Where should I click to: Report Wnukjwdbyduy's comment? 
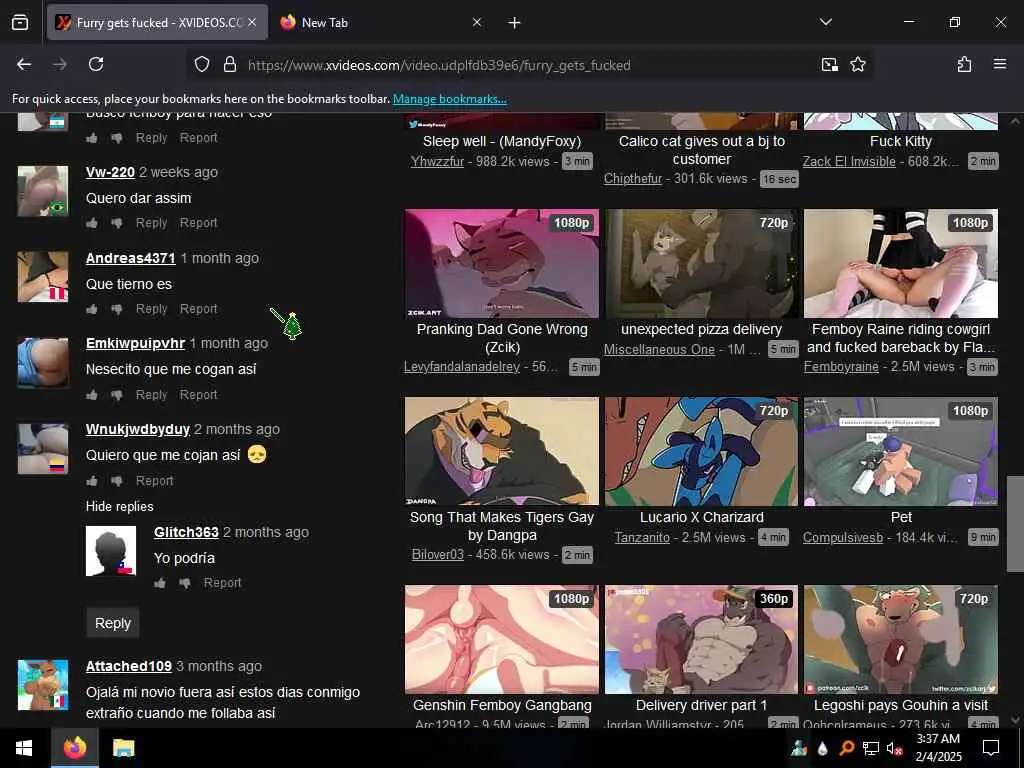coord(155,481)
